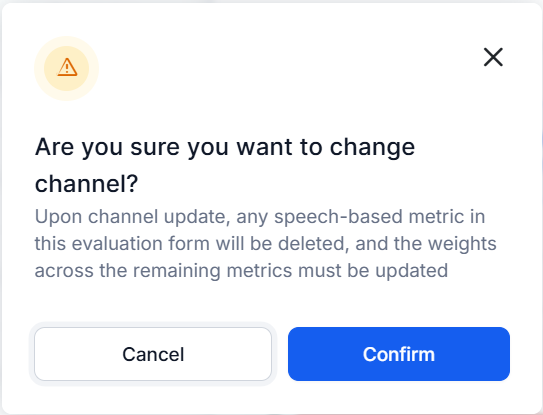Click the description about speech-based metric deletion
The image size is (543, 415).
(265, 244)
